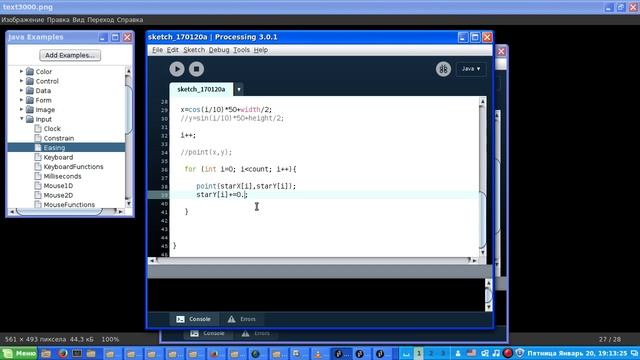Viewport: 640px width, 360px height.
Task: Switch to workspace 1 in taskbar pager
Action: pyautogui.click(x=418, y=353)
